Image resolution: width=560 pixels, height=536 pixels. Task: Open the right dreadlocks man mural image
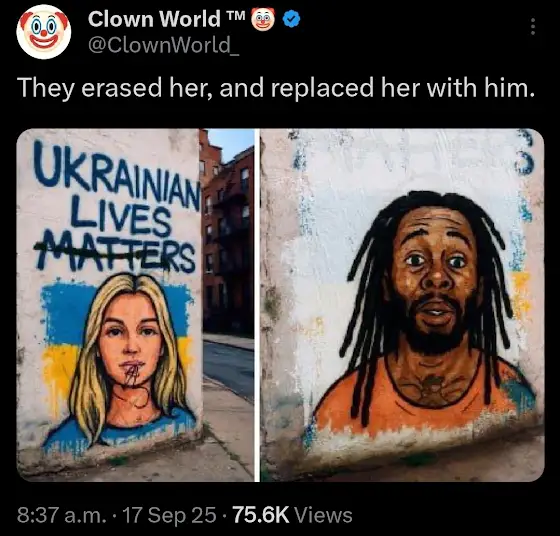click(x=402, y=305)
